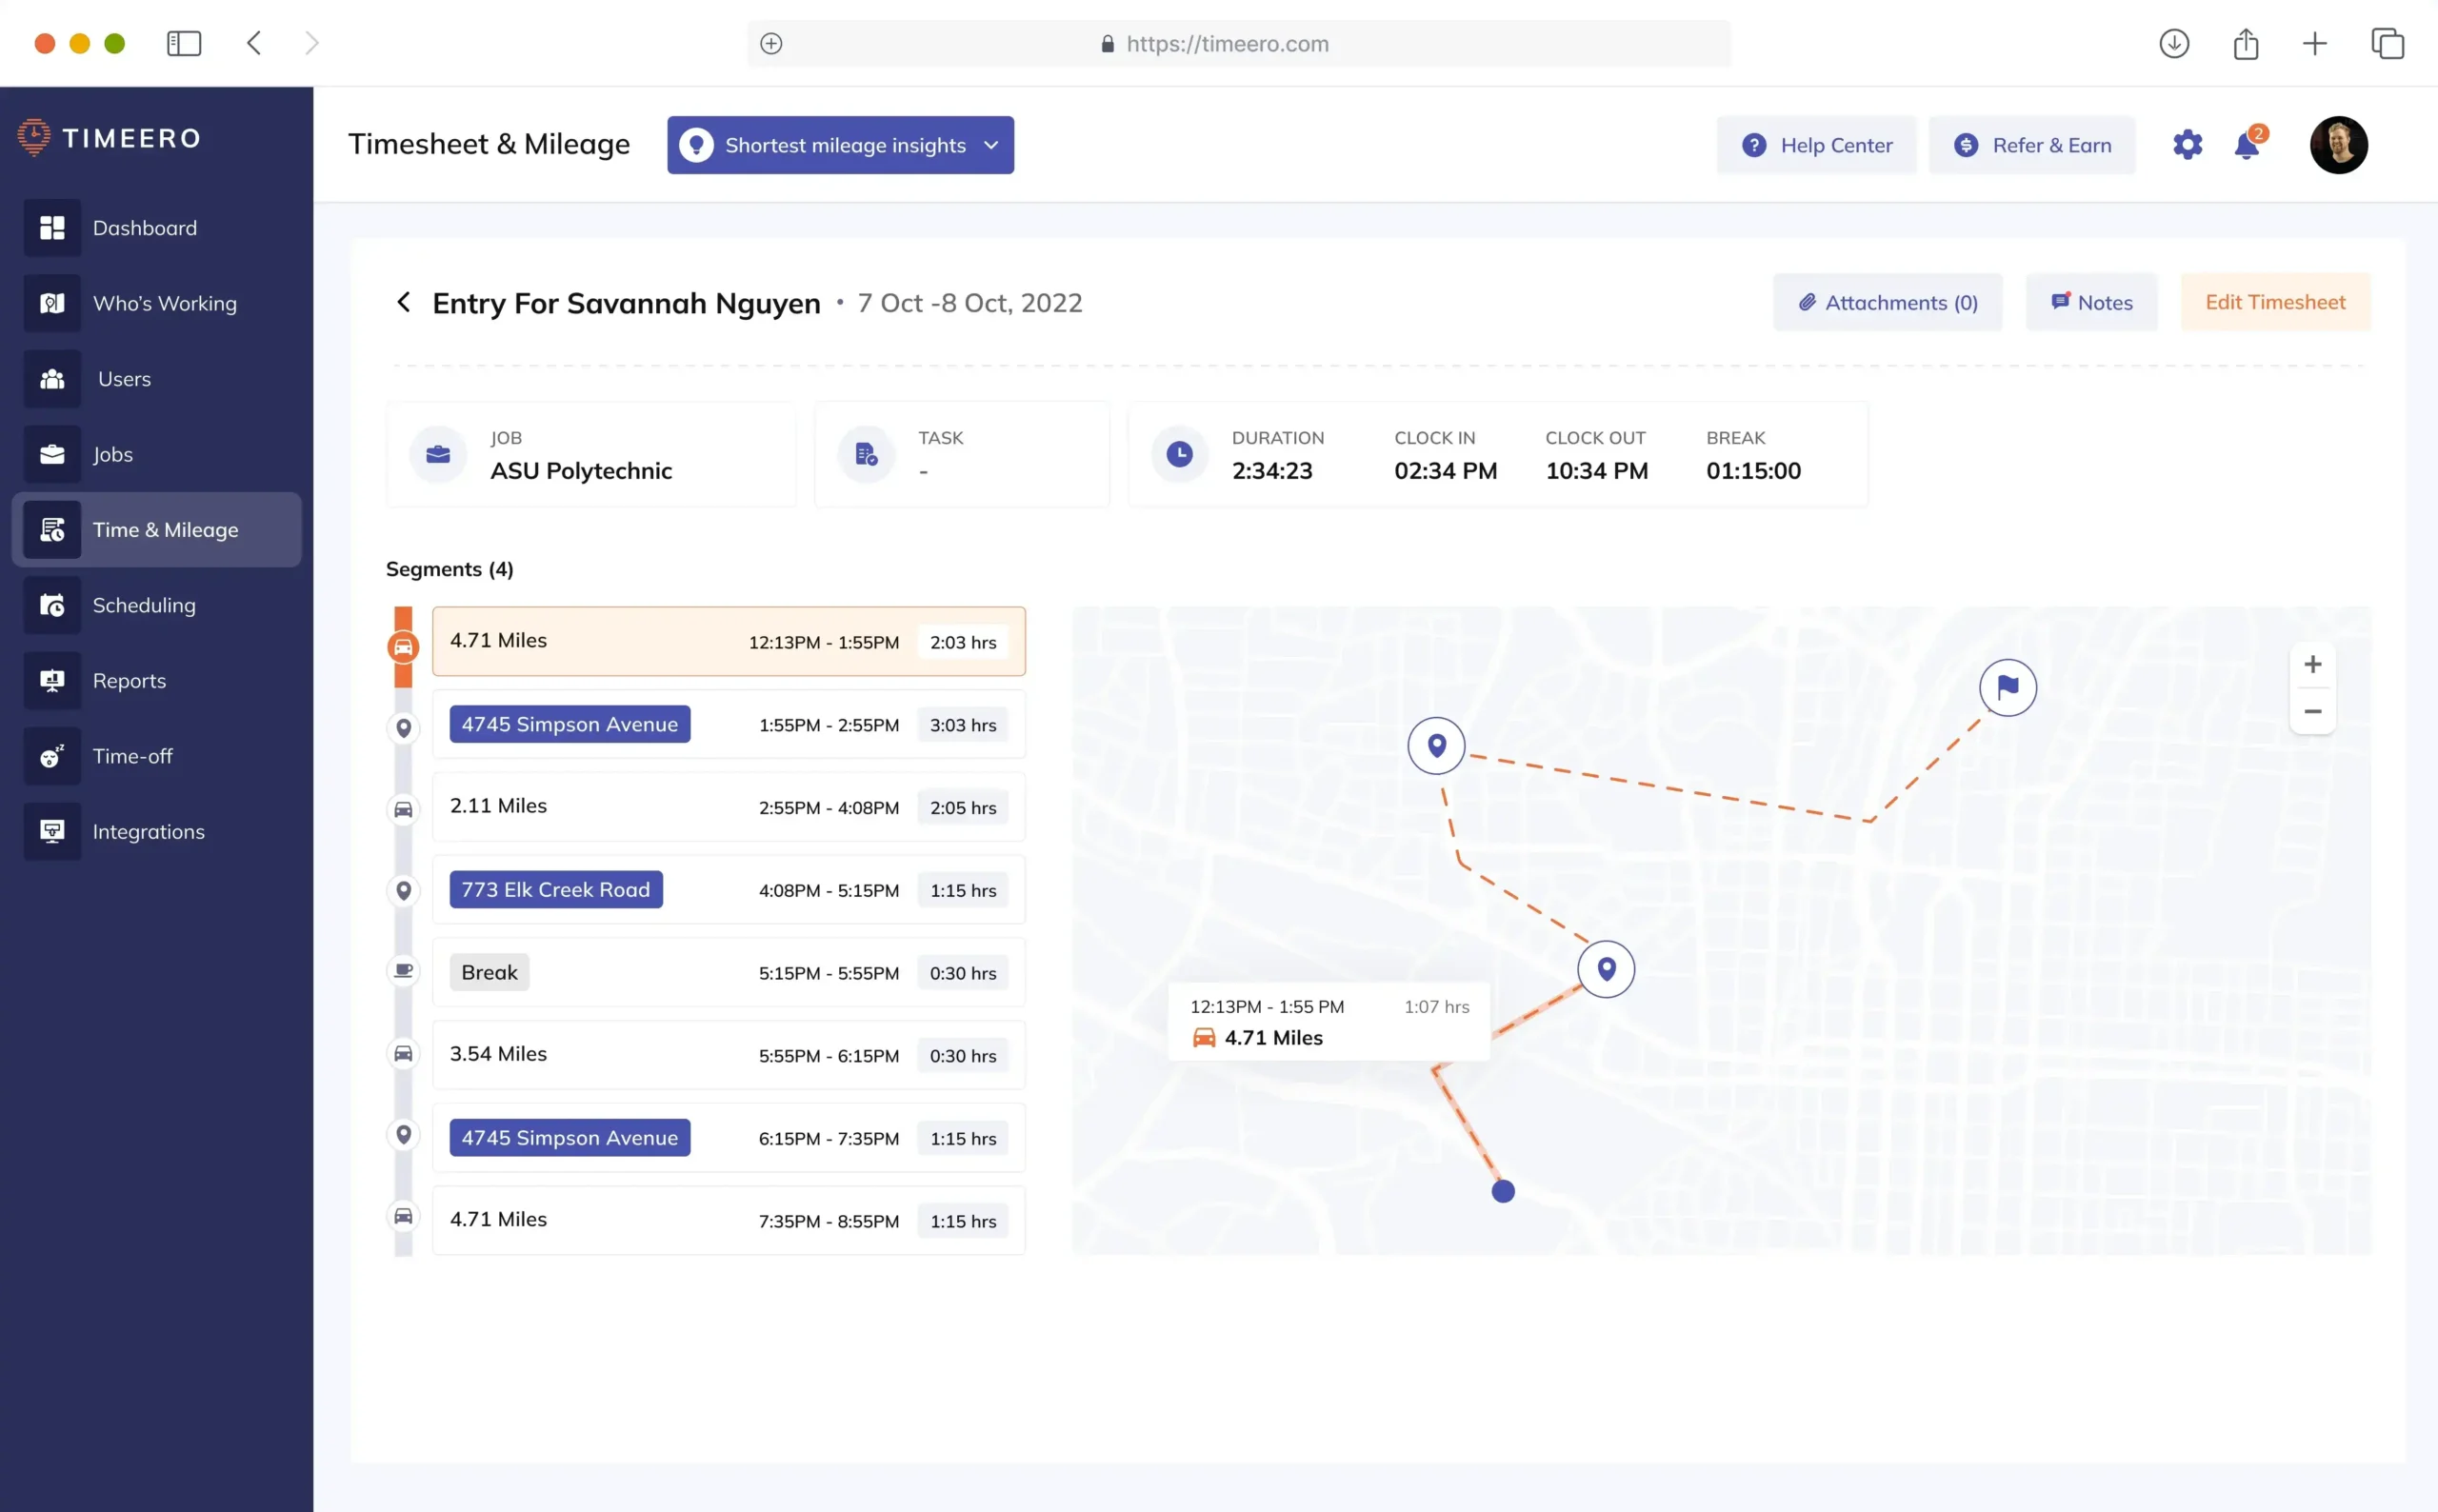Click the back arrow beside Entry title
The height and width of the screenshot is (1512, 2438).
403,302
